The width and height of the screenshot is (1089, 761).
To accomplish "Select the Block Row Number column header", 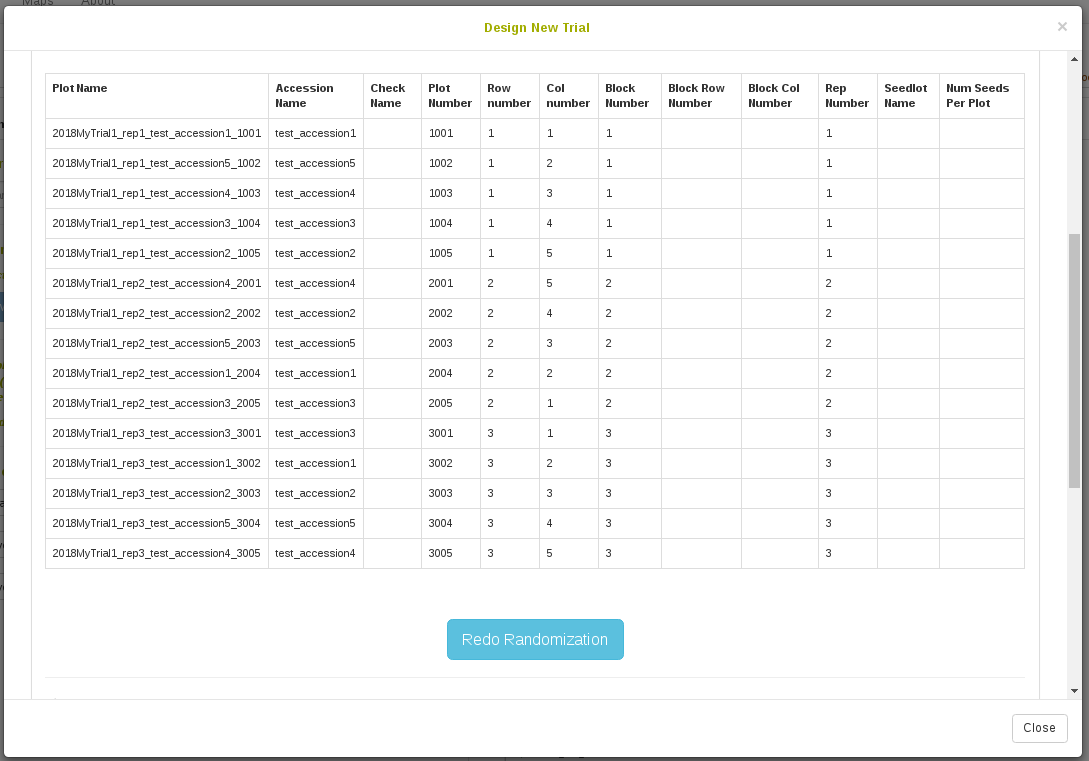I will [x=701, y=96].
